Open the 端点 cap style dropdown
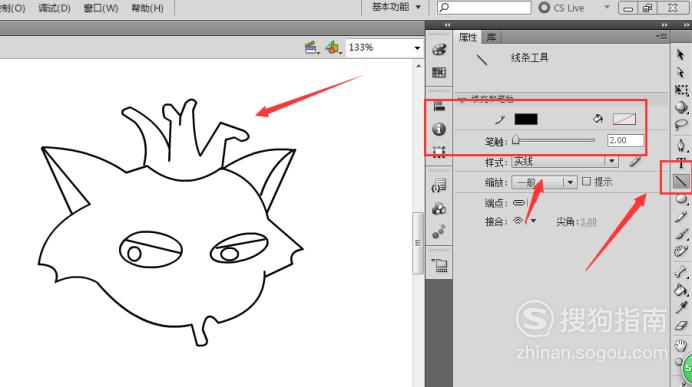The width and height of the screenshot is (692, 387). pos(521,203)
